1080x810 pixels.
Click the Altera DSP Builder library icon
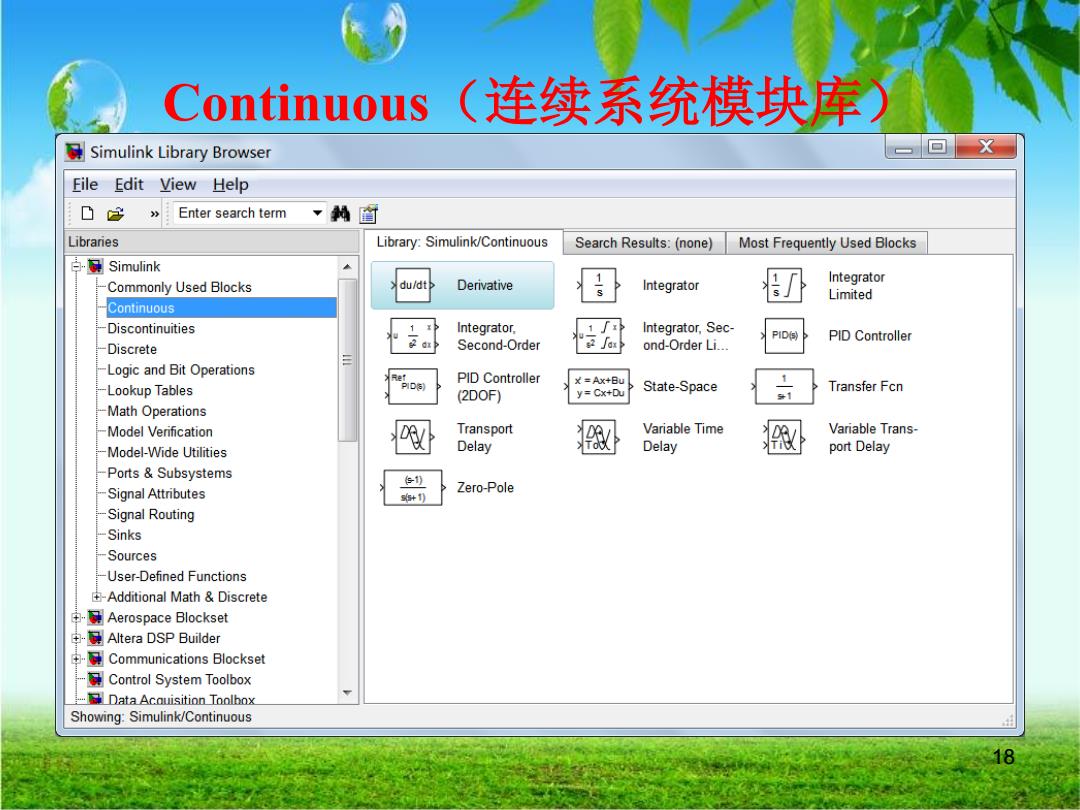pyautogui.click(x=96, y=638)
